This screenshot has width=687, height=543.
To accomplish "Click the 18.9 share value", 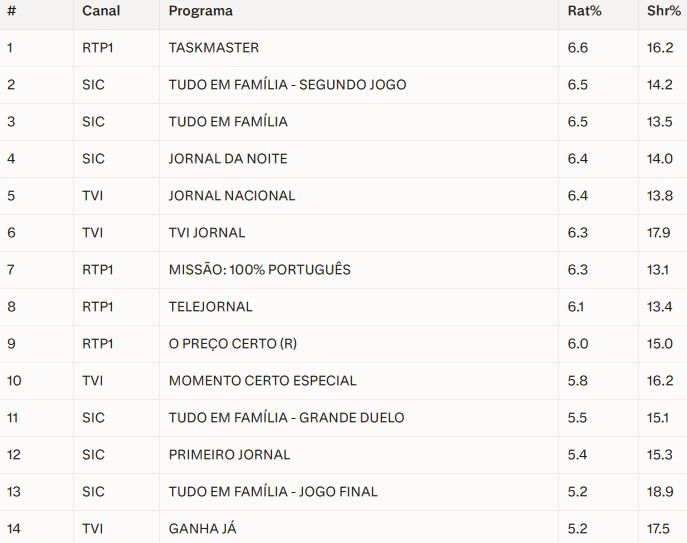I will coord(660,492).
